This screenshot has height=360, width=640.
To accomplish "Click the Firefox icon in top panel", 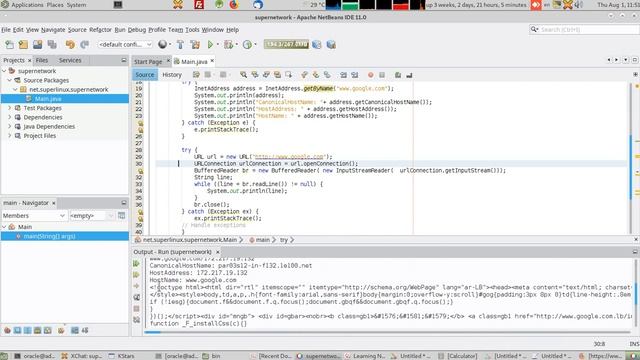I will click(234, 4).
